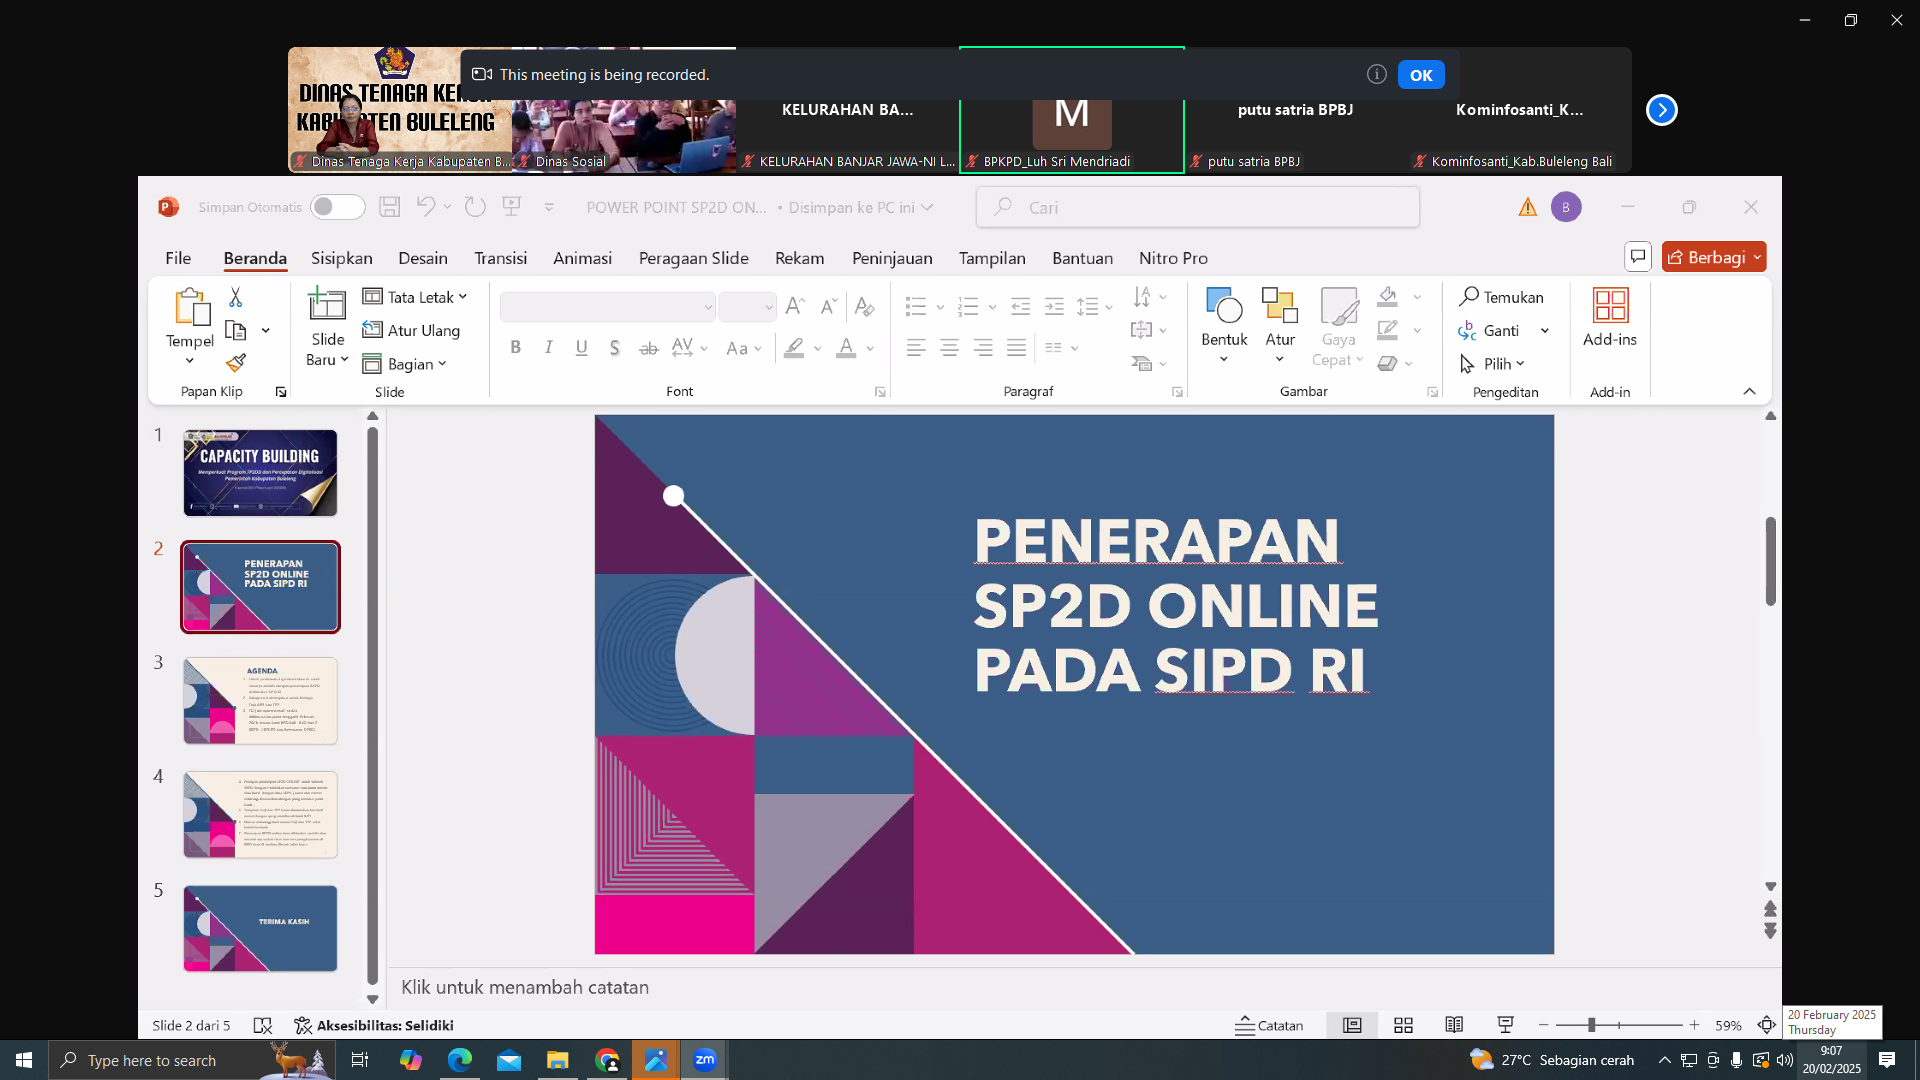Toggle the Catatan notes pane

point(1269,1025)
